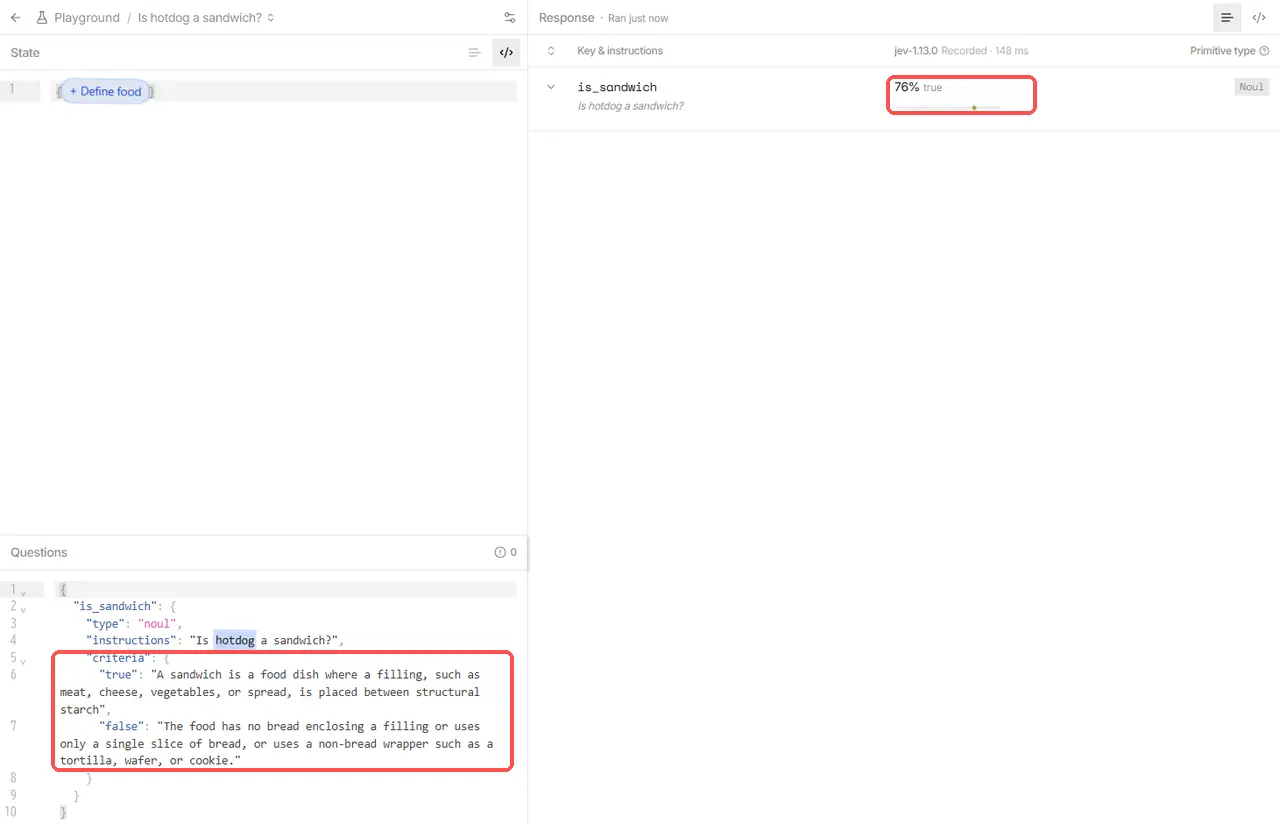Switch Response panel to list view
The image size is (1280, 824).
pos(1227,17)
